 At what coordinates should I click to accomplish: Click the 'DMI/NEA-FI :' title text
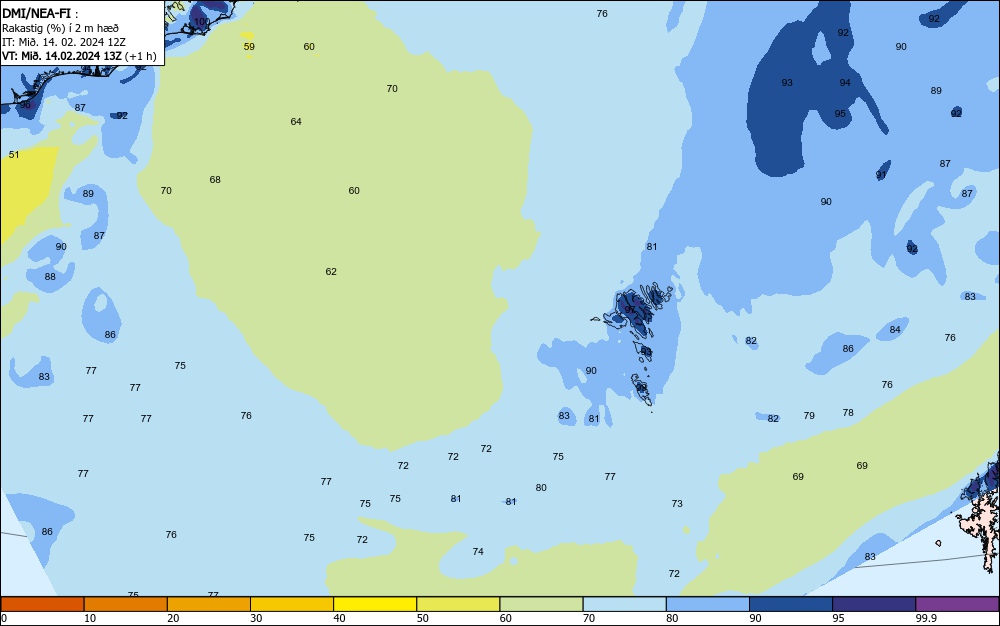40,13
